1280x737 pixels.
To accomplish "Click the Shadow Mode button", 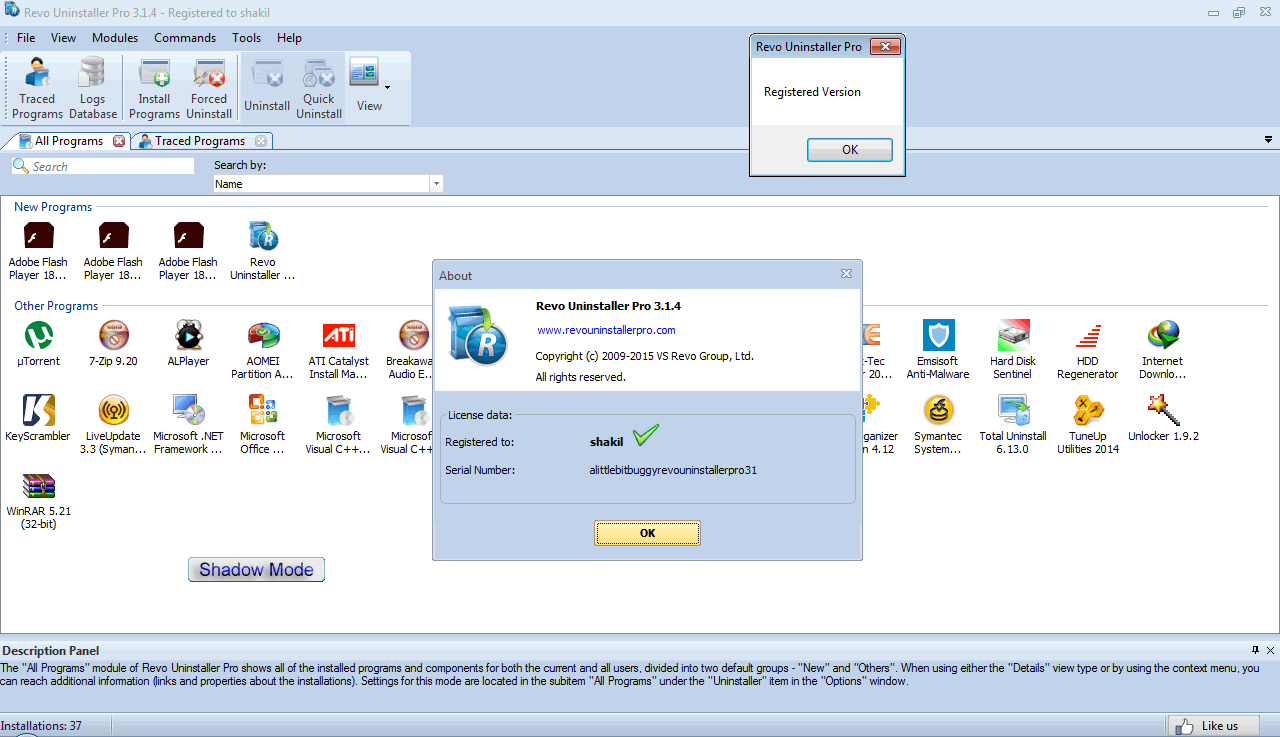I will tap(256, 570).
